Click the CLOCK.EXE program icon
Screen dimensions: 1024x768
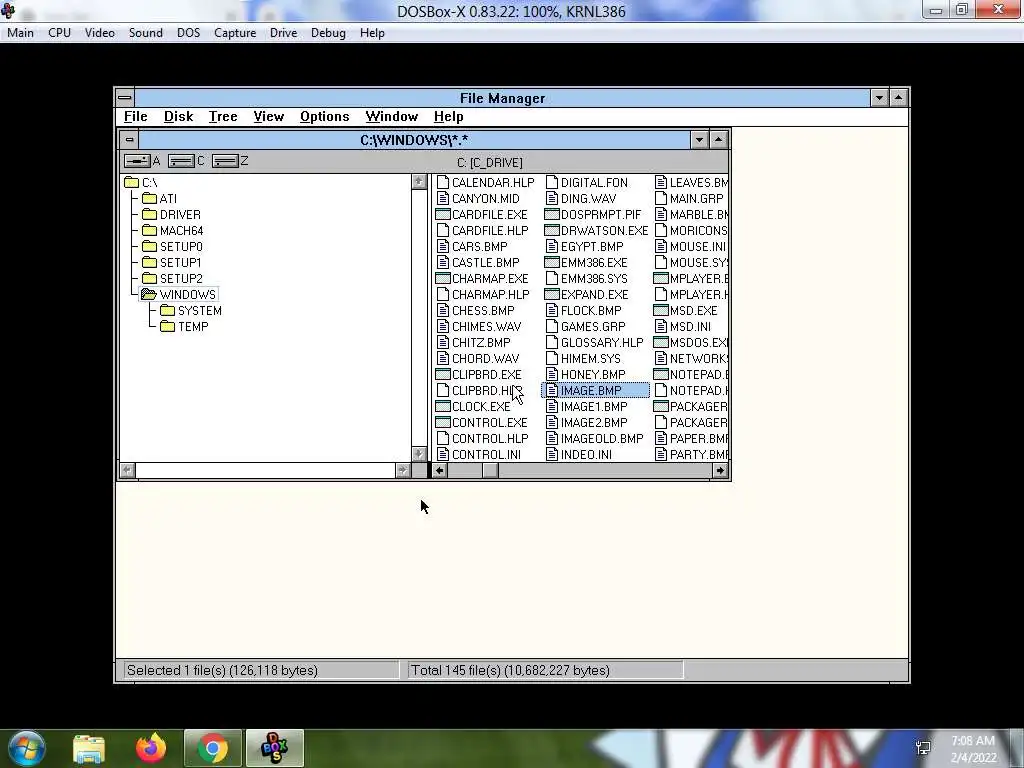pyautogui.click(x=443, y=406)
